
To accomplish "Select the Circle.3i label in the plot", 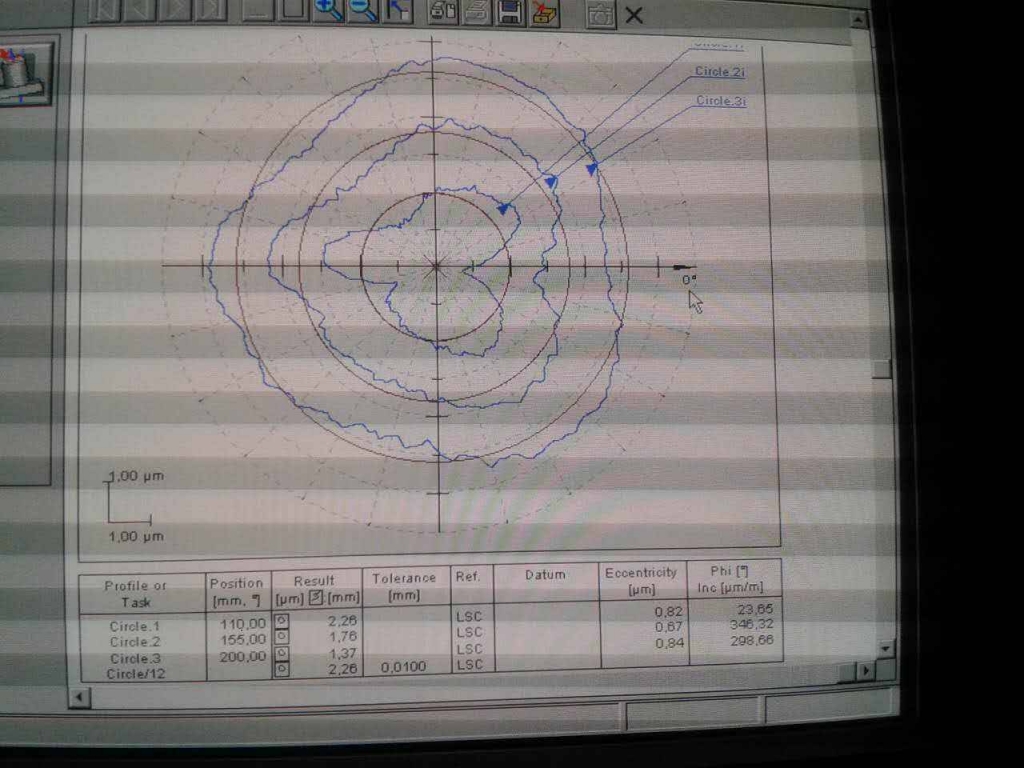I will [721, 101].
